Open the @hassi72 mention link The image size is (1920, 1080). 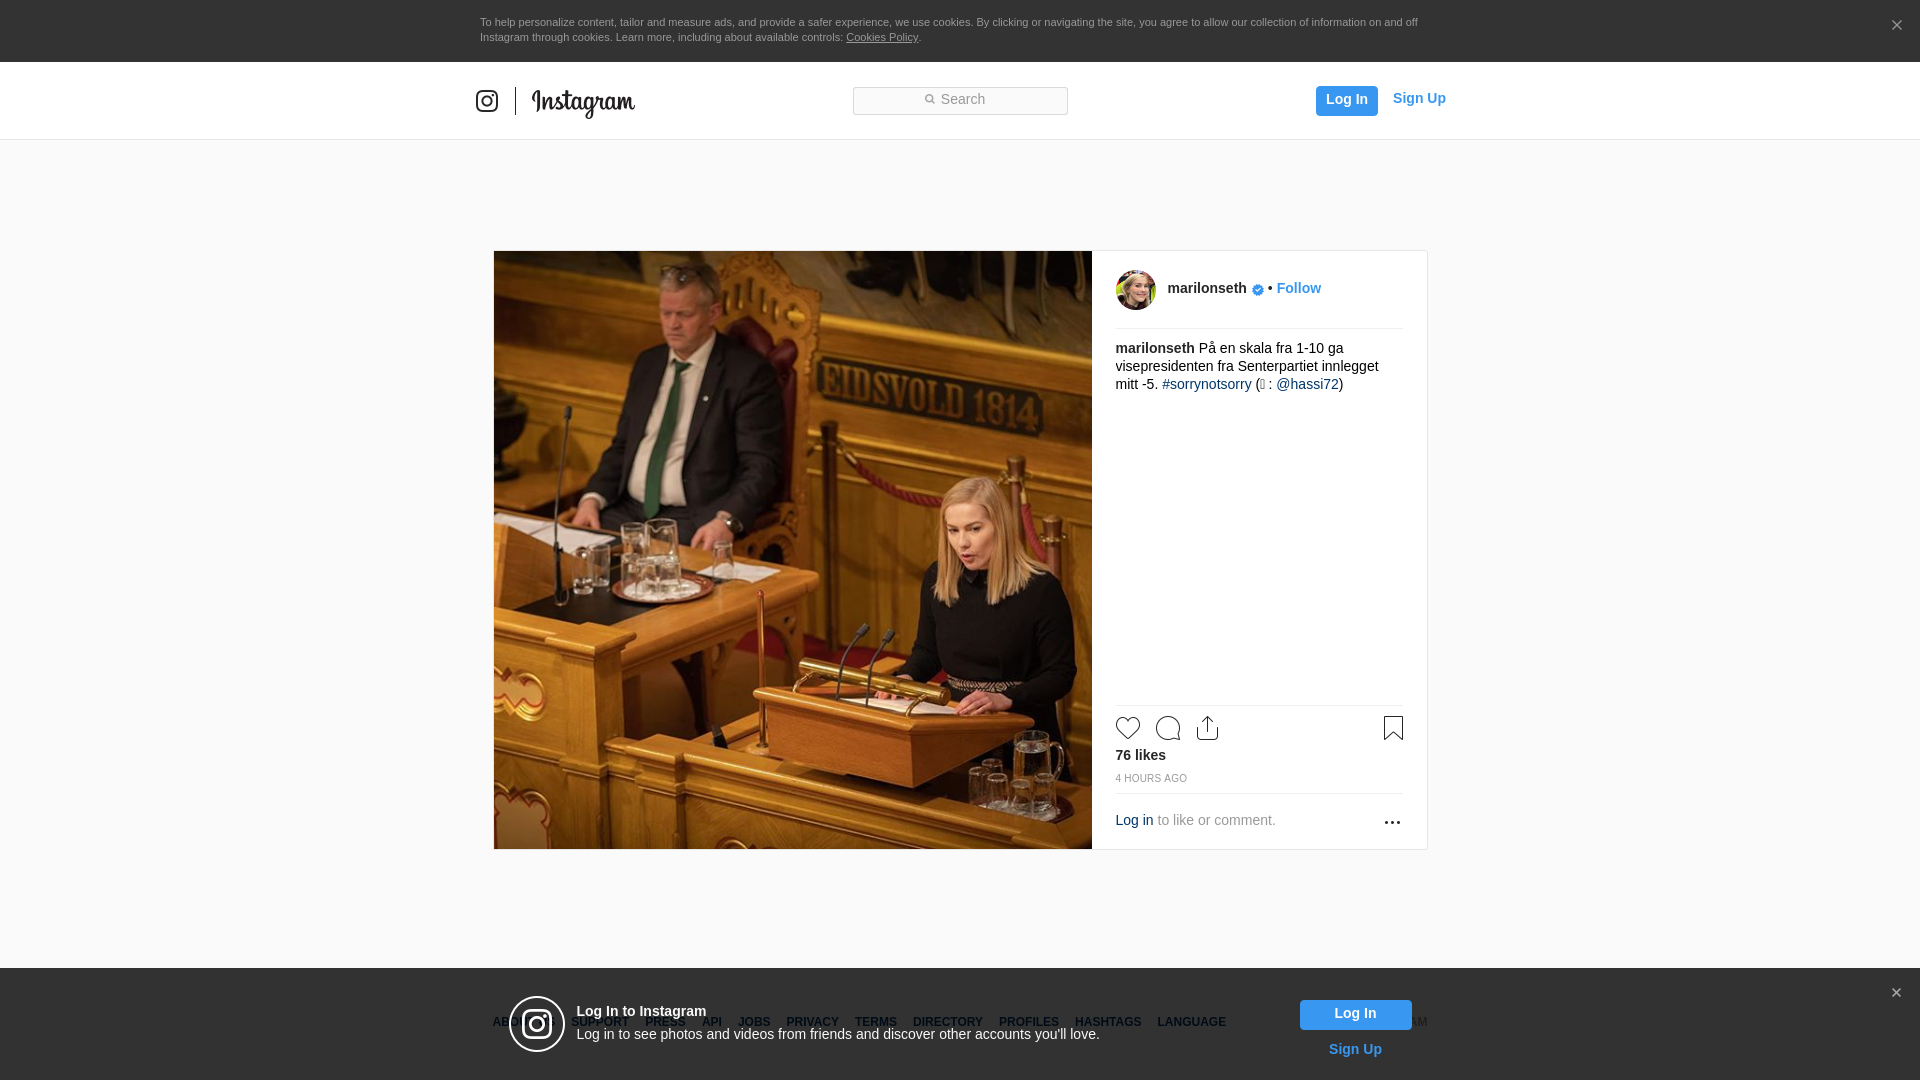coord(1307,384)
